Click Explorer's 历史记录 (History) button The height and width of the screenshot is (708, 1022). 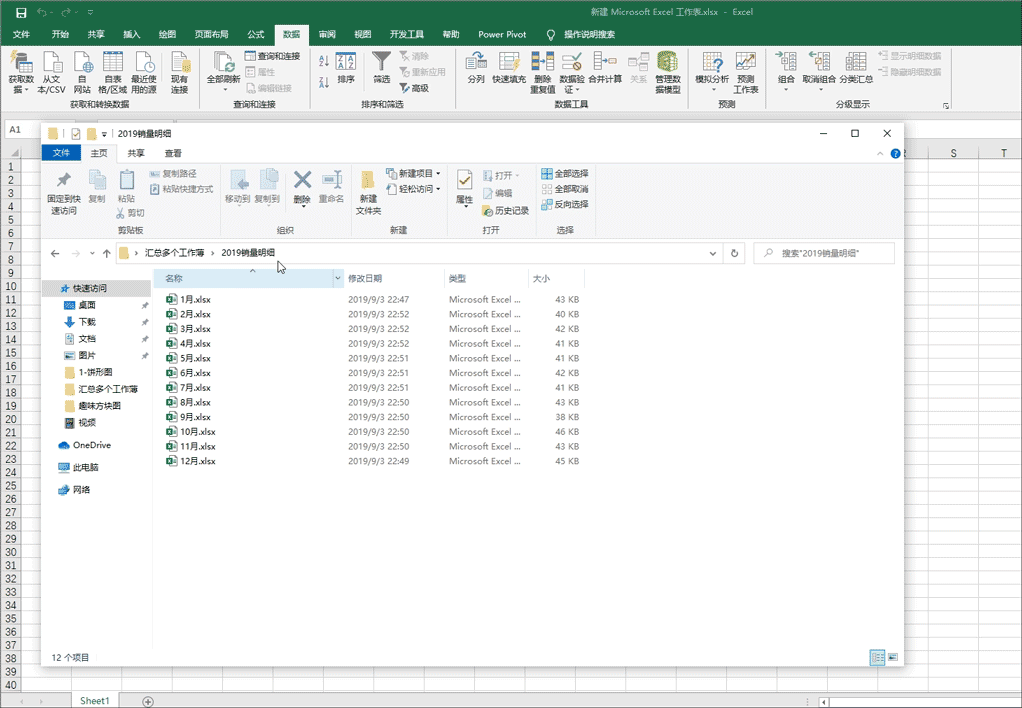[x=505, y=211]
